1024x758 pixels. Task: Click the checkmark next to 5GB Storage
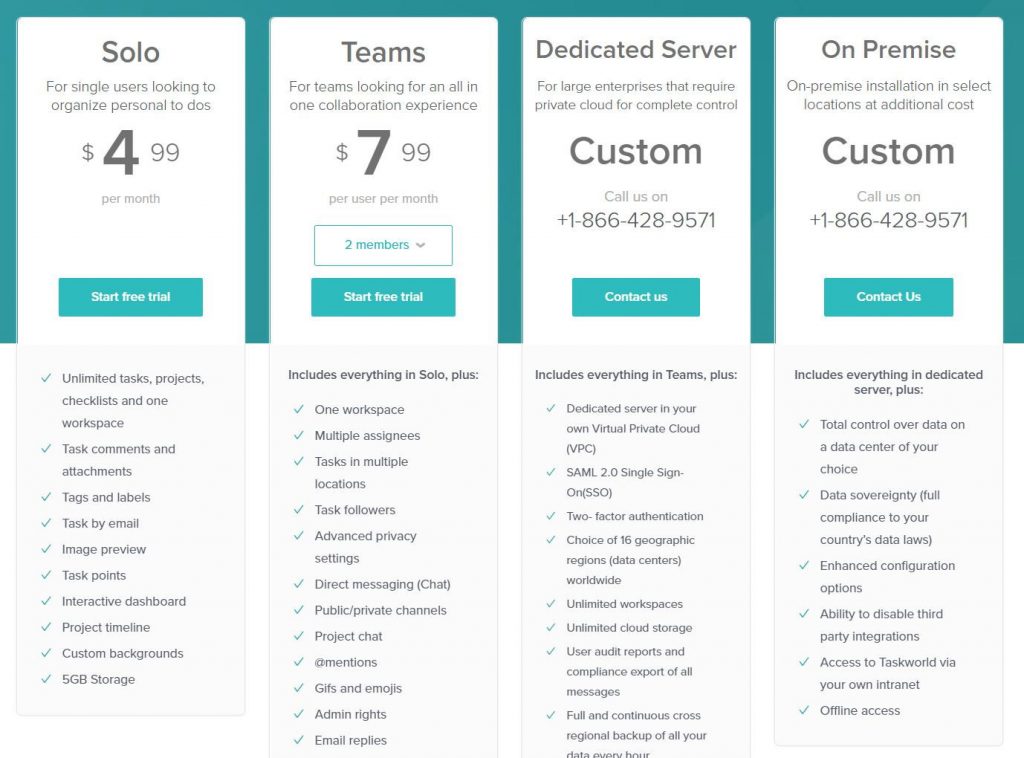coord(46,679)
